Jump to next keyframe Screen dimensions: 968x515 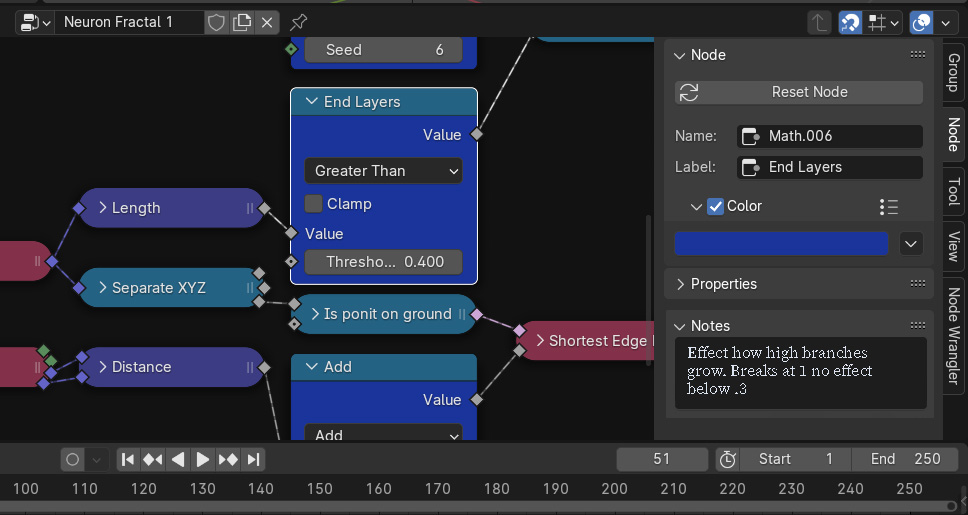pos(228,460)
